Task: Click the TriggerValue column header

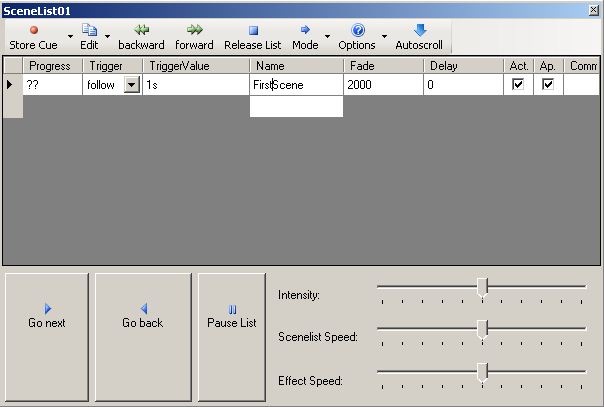Action: pyautogui.click(x=195, y=66)
